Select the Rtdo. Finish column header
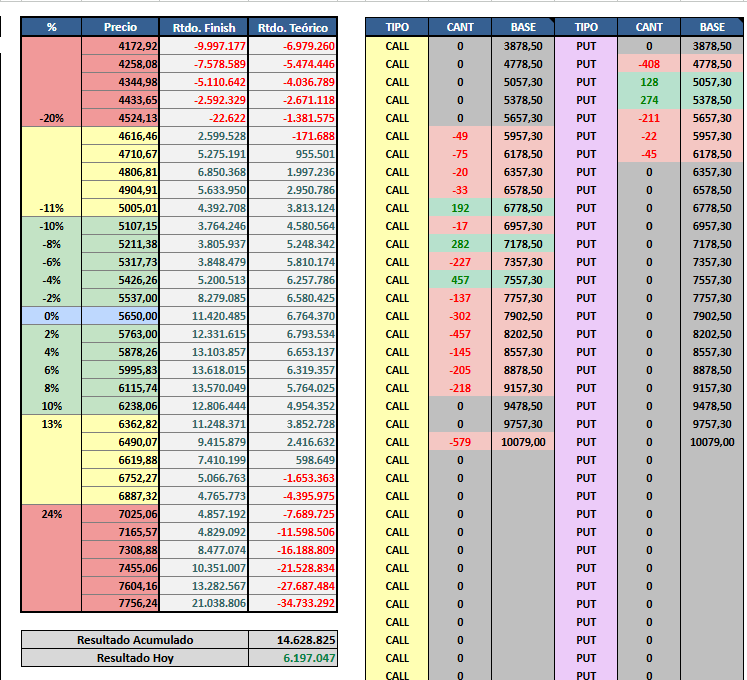Image resolution: width=747 pixels, height=680 pixels. (203, 27)
